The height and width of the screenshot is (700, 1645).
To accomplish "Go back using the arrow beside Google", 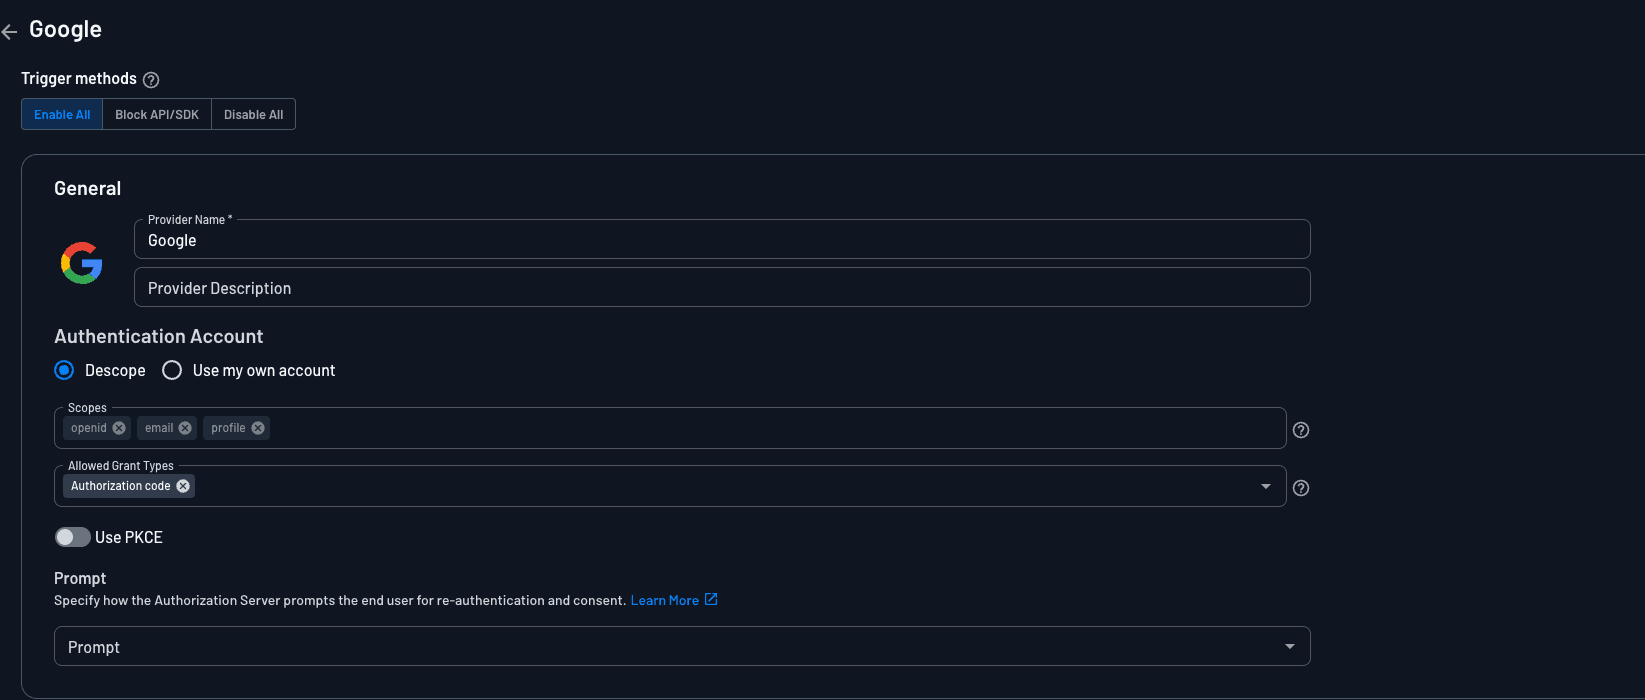I will pos(9,32).
